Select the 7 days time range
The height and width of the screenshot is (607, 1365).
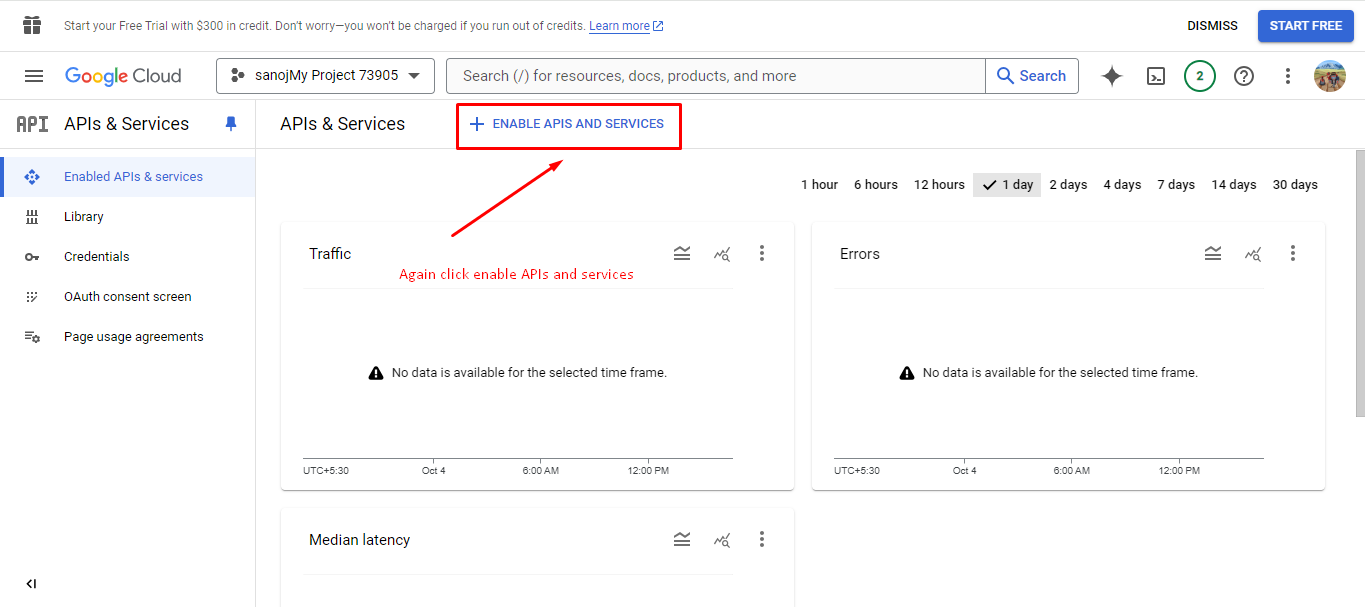1176,185
